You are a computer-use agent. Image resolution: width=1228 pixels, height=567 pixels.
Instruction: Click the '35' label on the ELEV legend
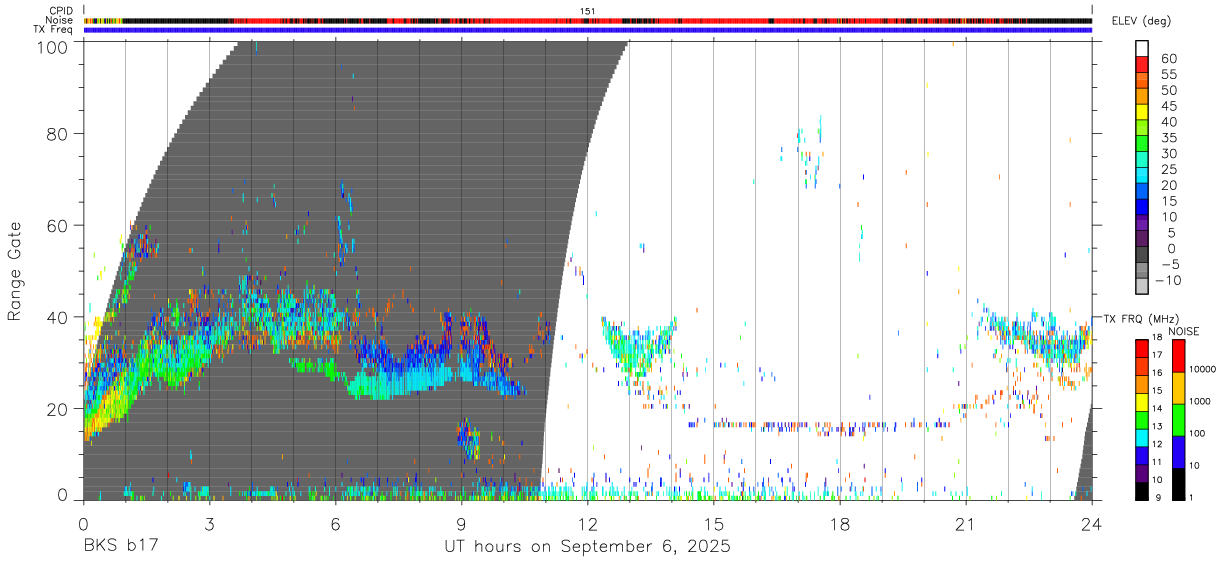coord(1167,138)
